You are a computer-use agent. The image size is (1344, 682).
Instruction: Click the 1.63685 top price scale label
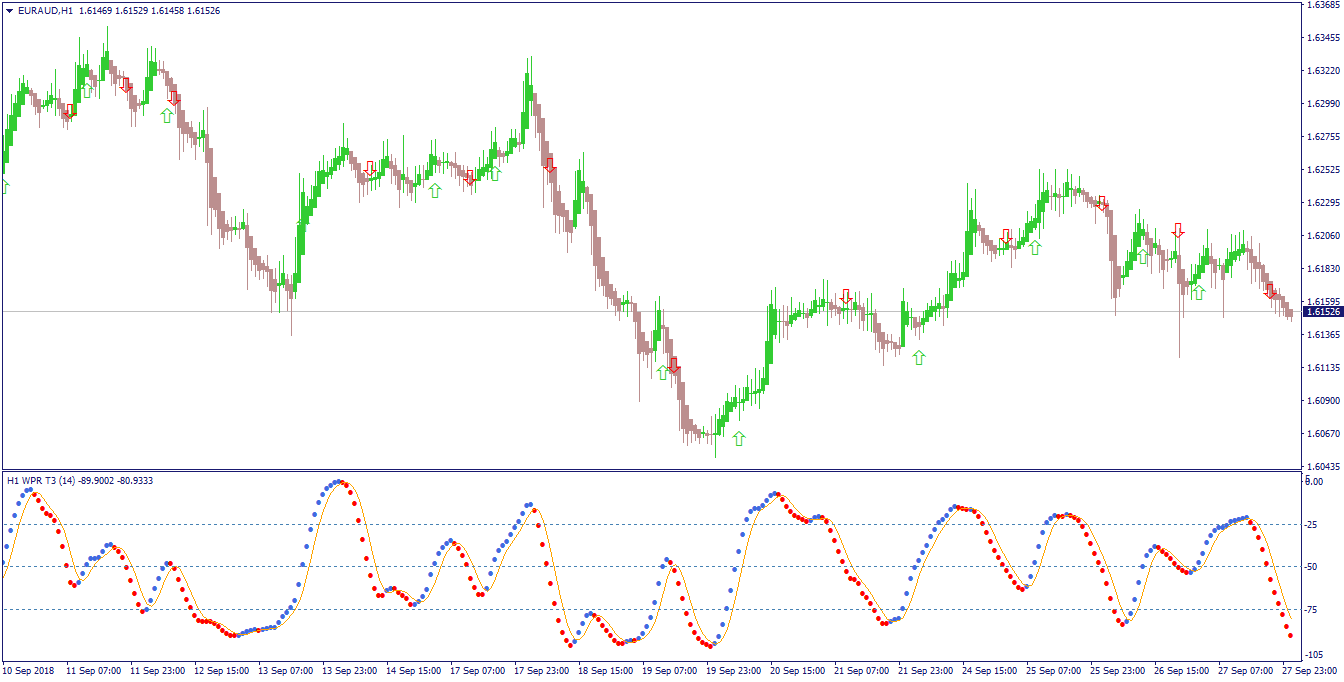pos(1322,5)
